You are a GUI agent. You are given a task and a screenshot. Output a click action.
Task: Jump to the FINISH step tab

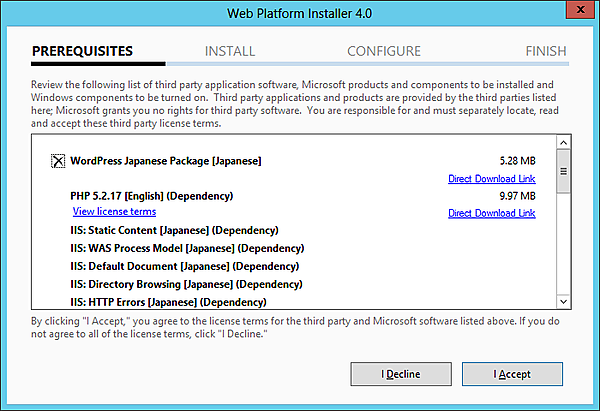coord(545,51)
